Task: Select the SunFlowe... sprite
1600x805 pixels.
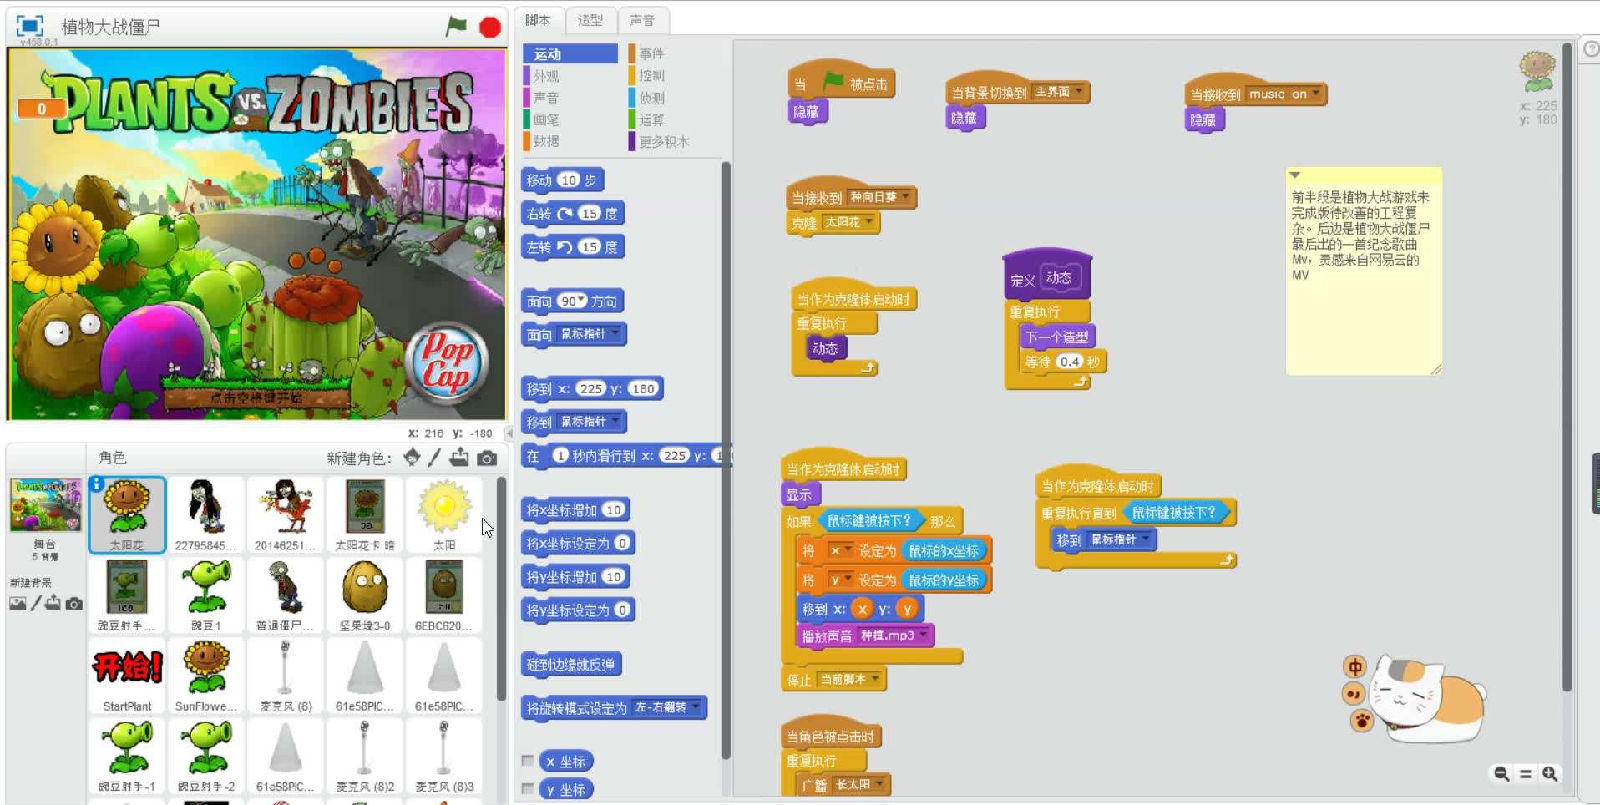Action: tap(206, 675)
